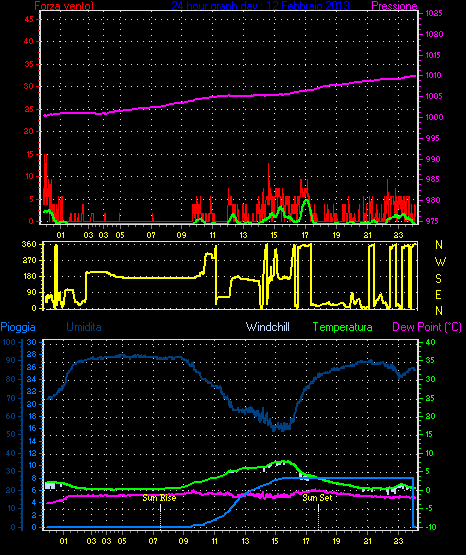
Task: Click the 16 value on the rain axis
Action: click(x=32, y=429)
